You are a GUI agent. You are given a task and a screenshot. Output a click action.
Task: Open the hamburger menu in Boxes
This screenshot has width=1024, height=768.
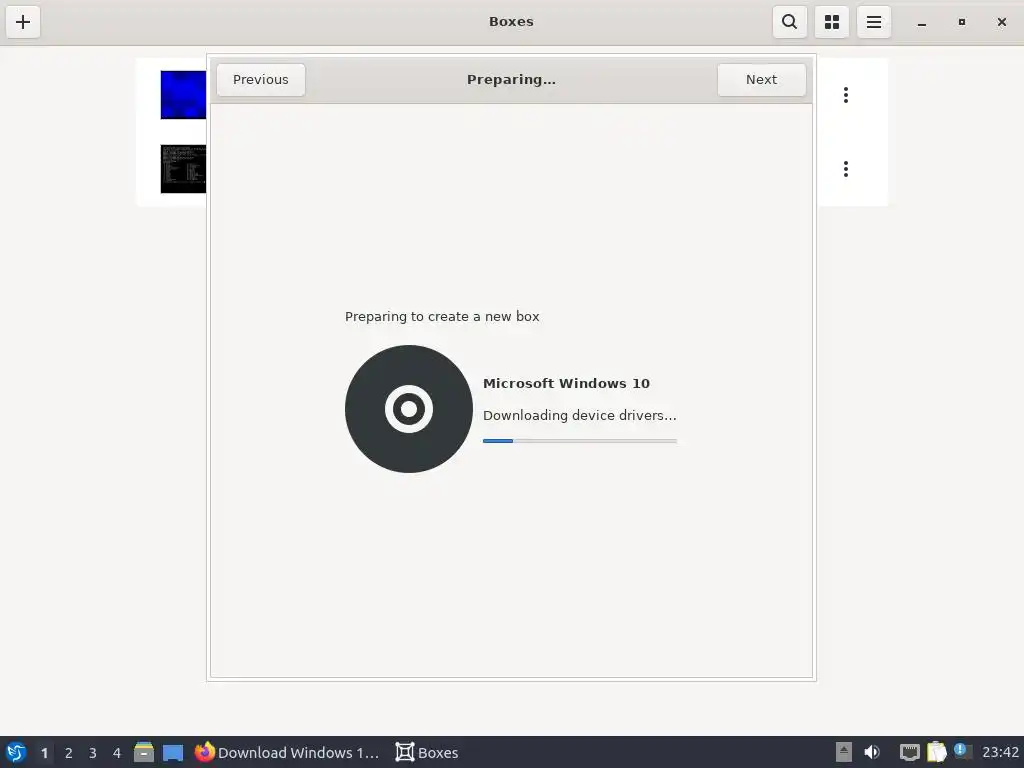874,22
